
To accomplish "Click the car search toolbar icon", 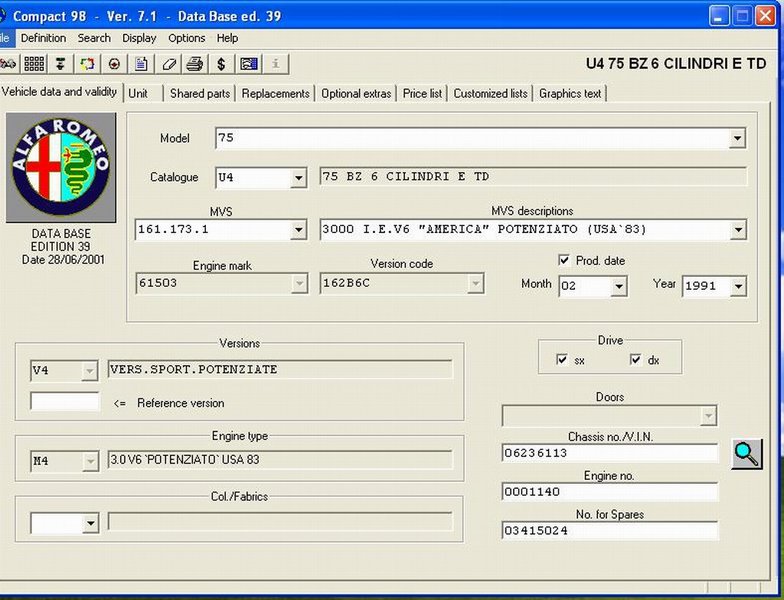I will [8, 64].
